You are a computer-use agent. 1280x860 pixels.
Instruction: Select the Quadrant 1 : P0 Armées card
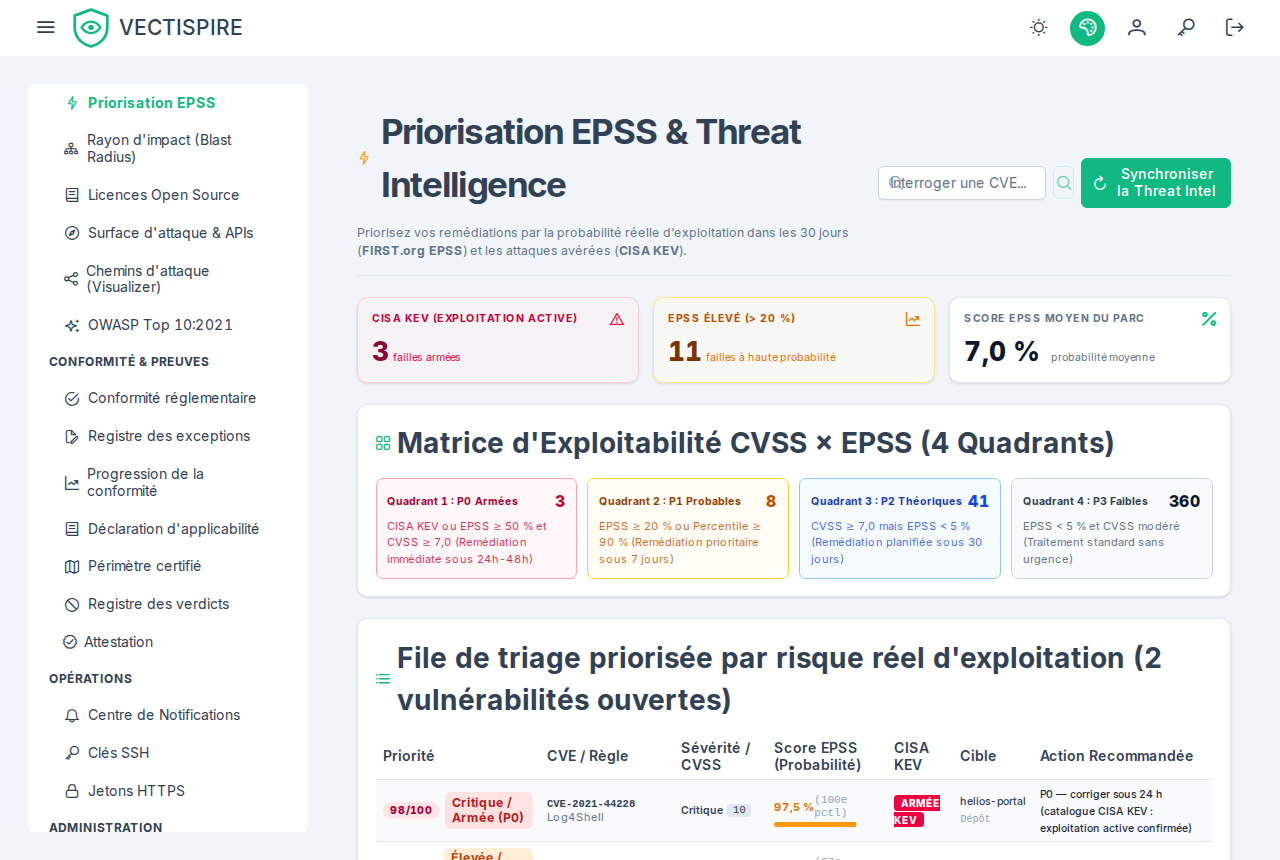(x=476, y=528)
